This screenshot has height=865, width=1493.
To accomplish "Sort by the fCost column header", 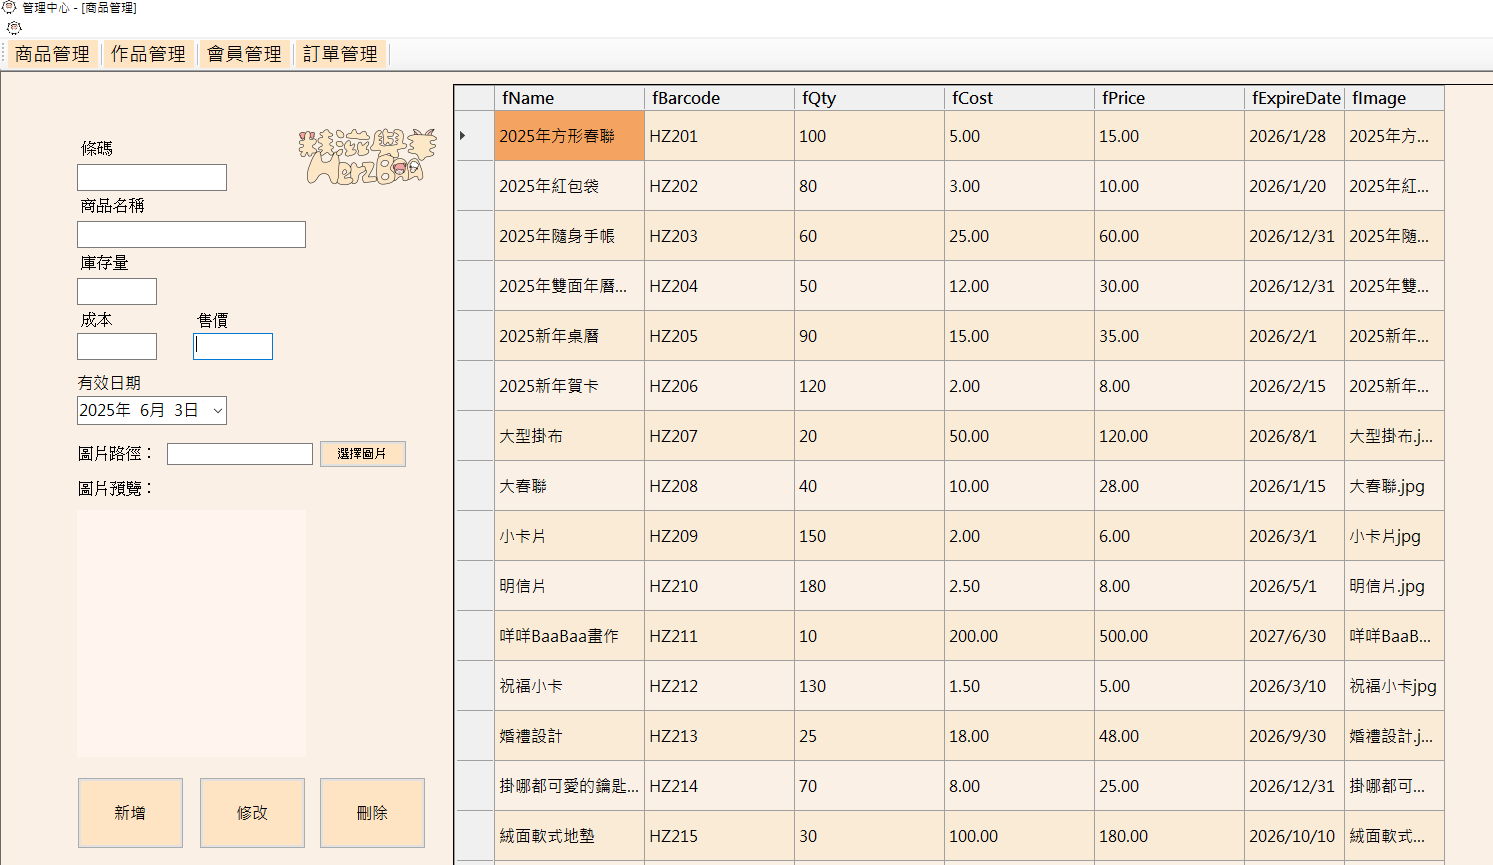I will [x=1020, y=98].
